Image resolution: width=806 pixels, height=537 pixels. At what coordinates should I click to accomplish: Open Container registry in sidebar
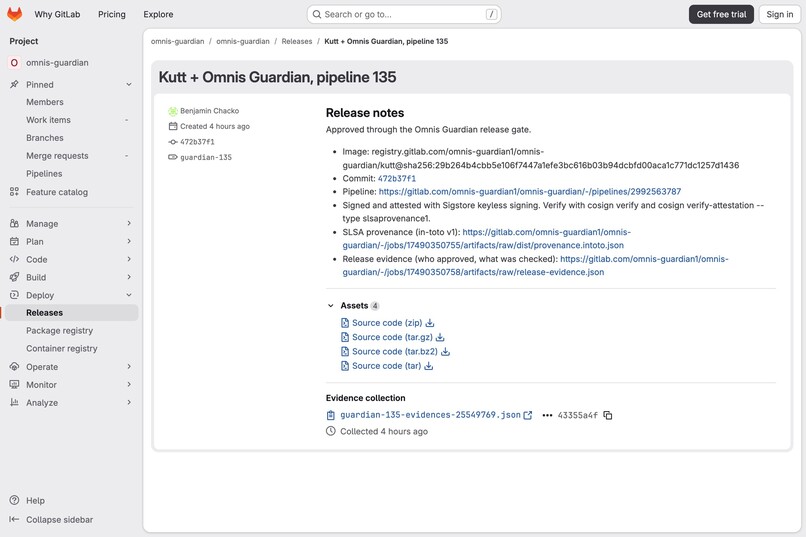point(62,348)
